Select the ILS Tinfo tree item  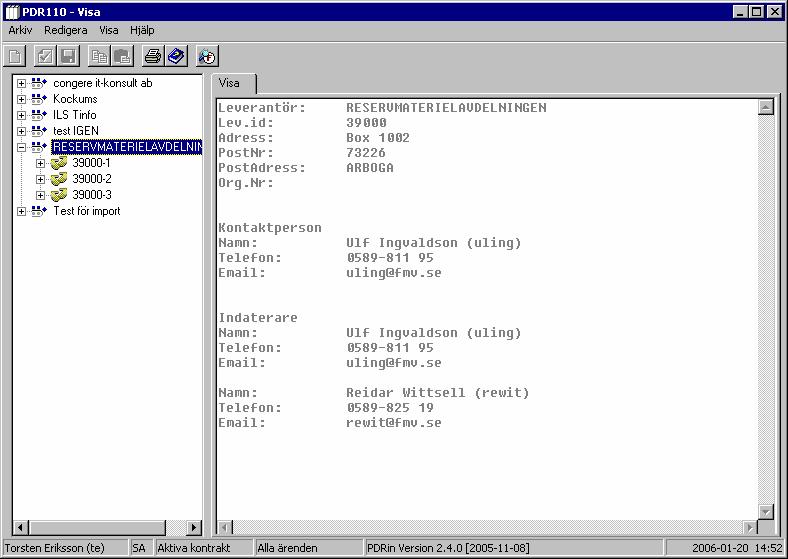75,115
